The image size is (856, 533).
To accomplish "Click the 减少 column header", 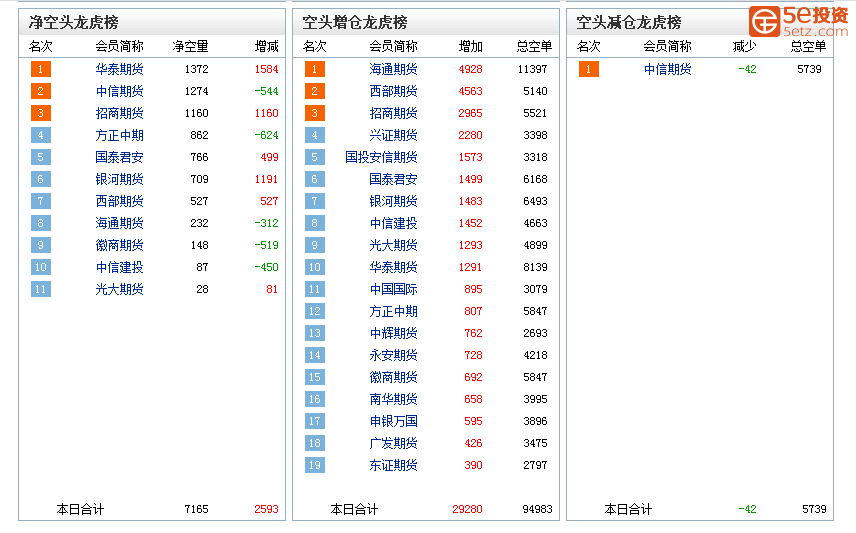I will click(745, 46).
